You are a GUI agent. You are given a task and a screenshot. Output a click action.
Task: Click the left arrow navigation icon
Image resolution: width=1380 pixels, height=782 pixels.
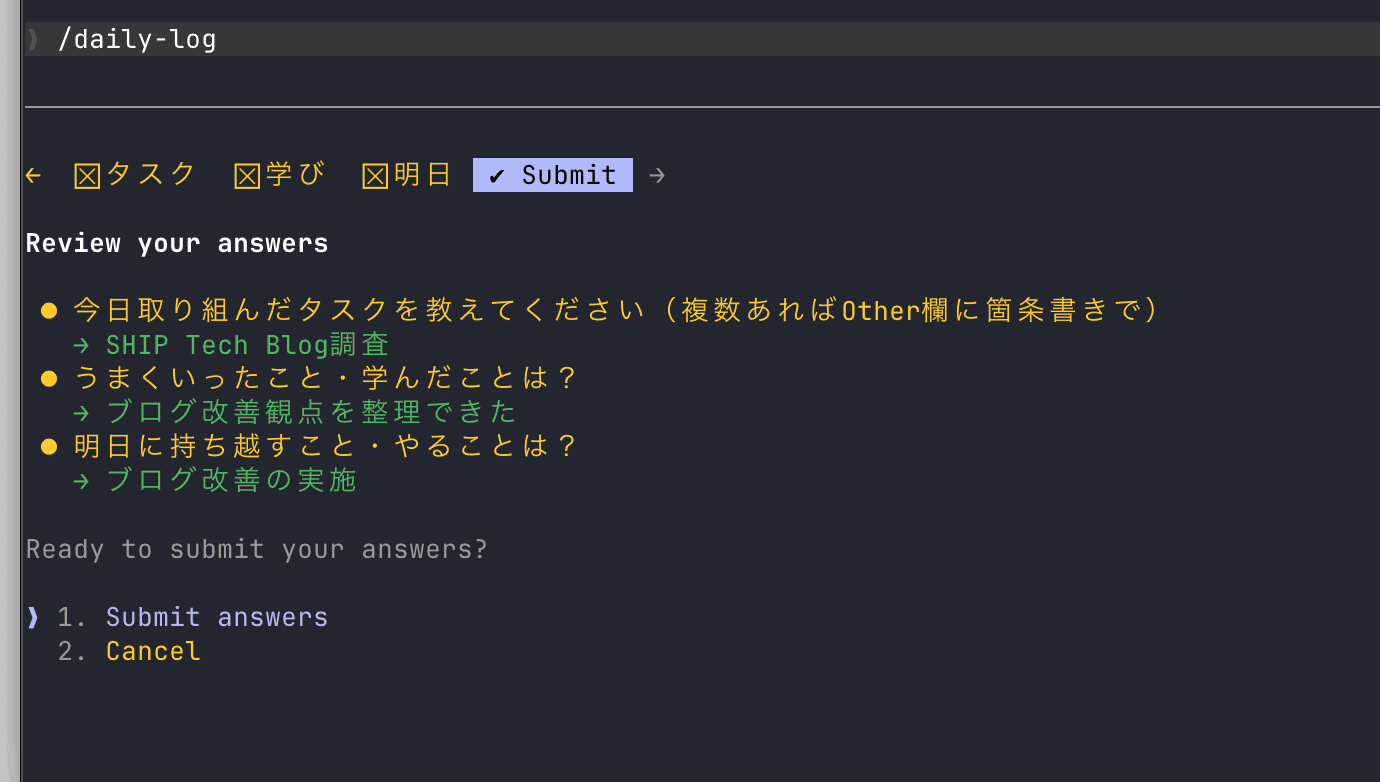click(32, 174)
